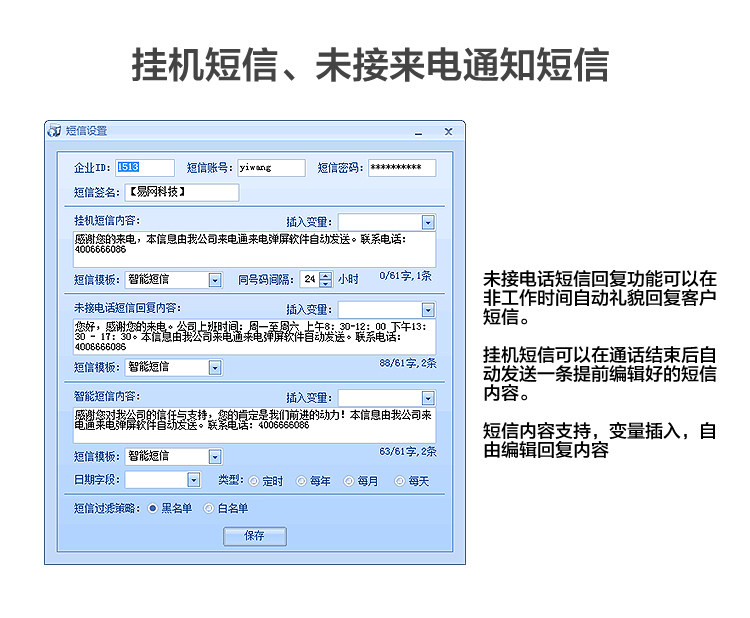Expand the 日期字段 dropdown

pyautogui.click(x=194, y=479)
